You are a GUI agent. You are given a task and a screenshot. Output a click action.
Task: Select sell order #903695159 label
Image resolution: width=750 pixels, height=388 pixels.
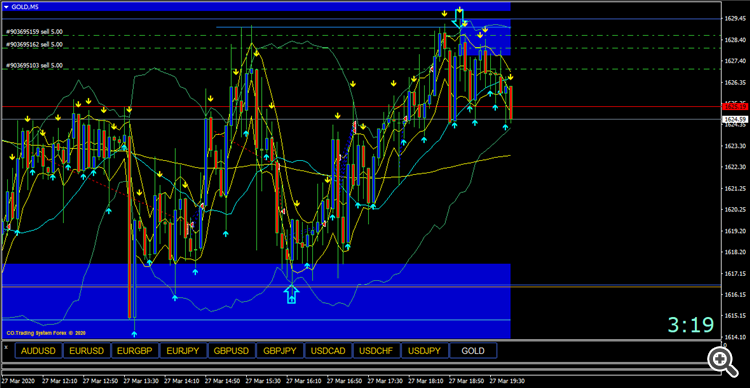(x=34, y=32)
